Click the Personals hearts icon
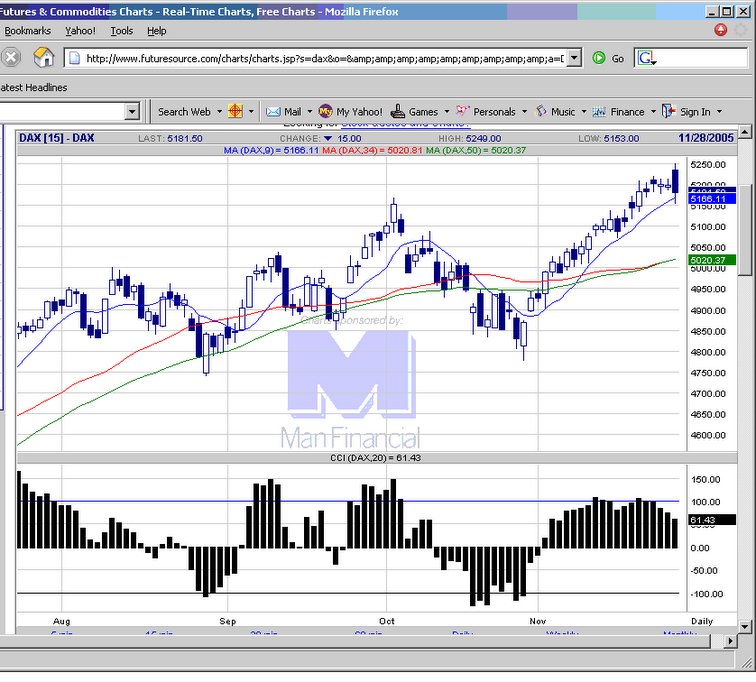 [x=462, y=111]
